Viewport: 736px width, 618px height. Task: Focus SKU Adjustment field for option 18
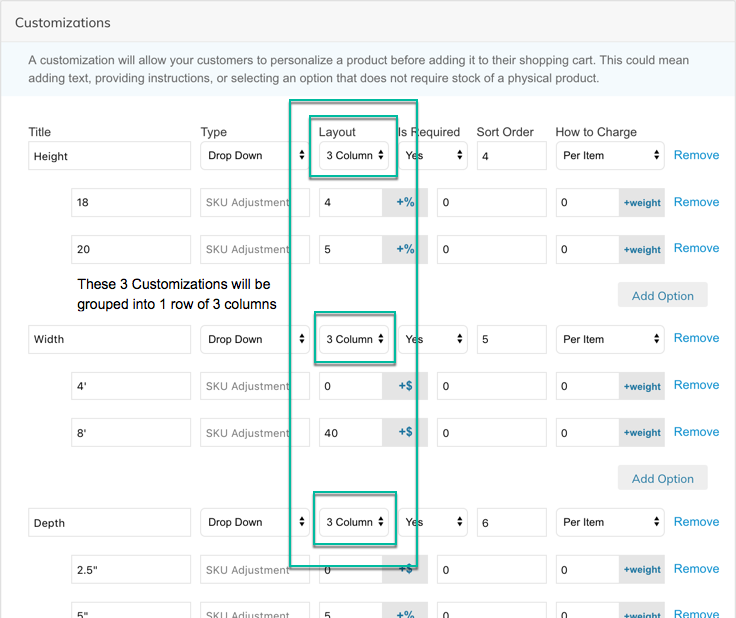tap(255, 203)
